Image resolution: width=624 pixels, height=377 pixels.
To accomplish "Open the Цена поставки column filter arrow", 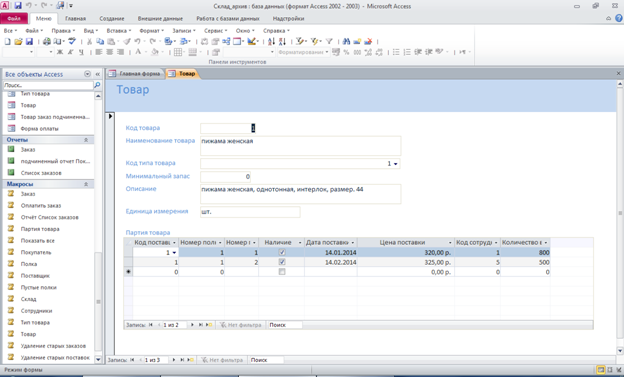I will [450, 242].
